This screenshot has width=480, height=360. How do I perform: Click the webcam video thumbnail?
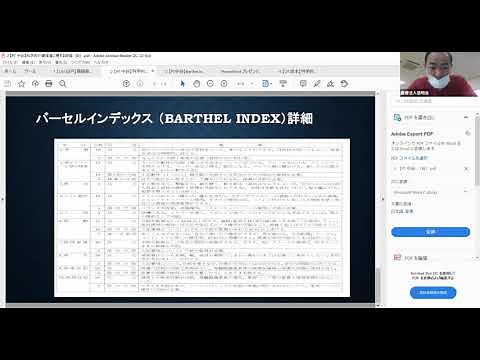[x=440, y=74]
